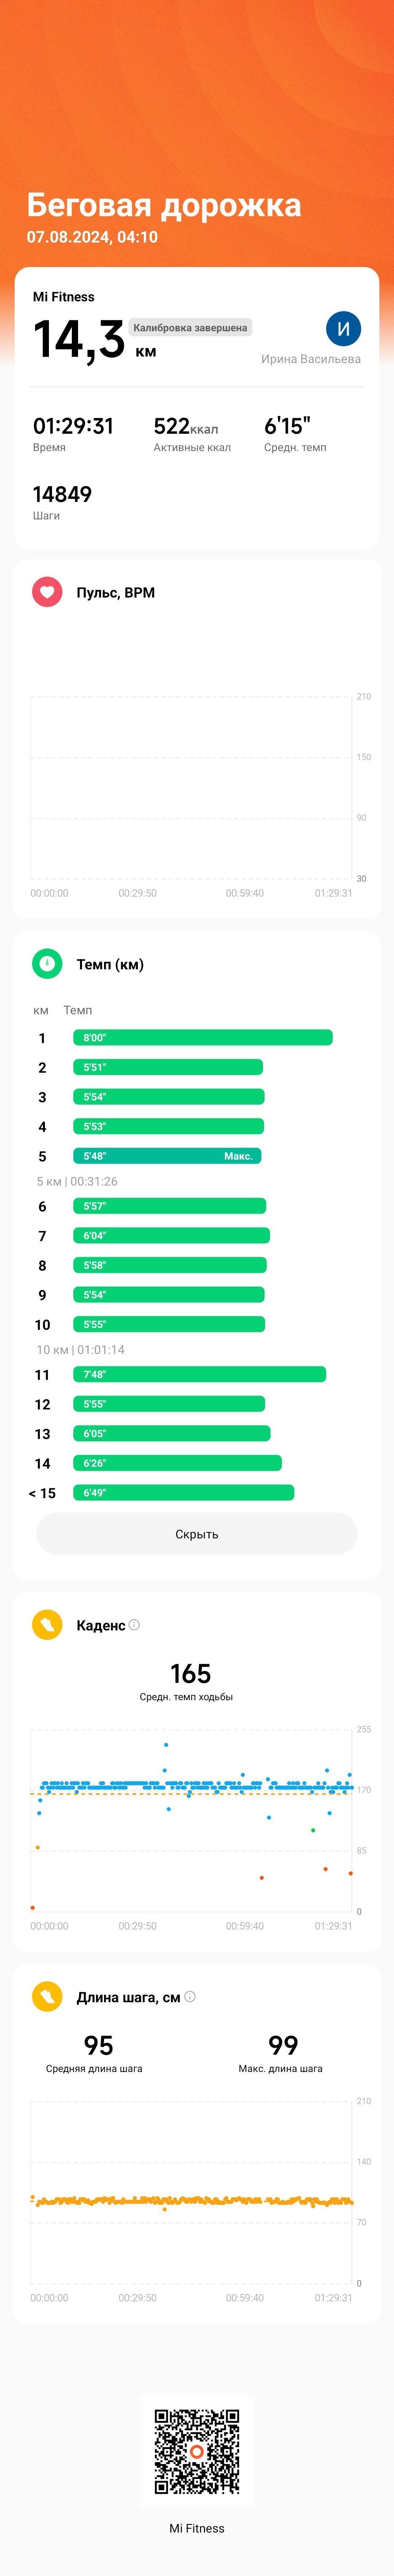Click the 14,3 км distance value
This screenshot has width=394, height=2576.
[95, 340]
